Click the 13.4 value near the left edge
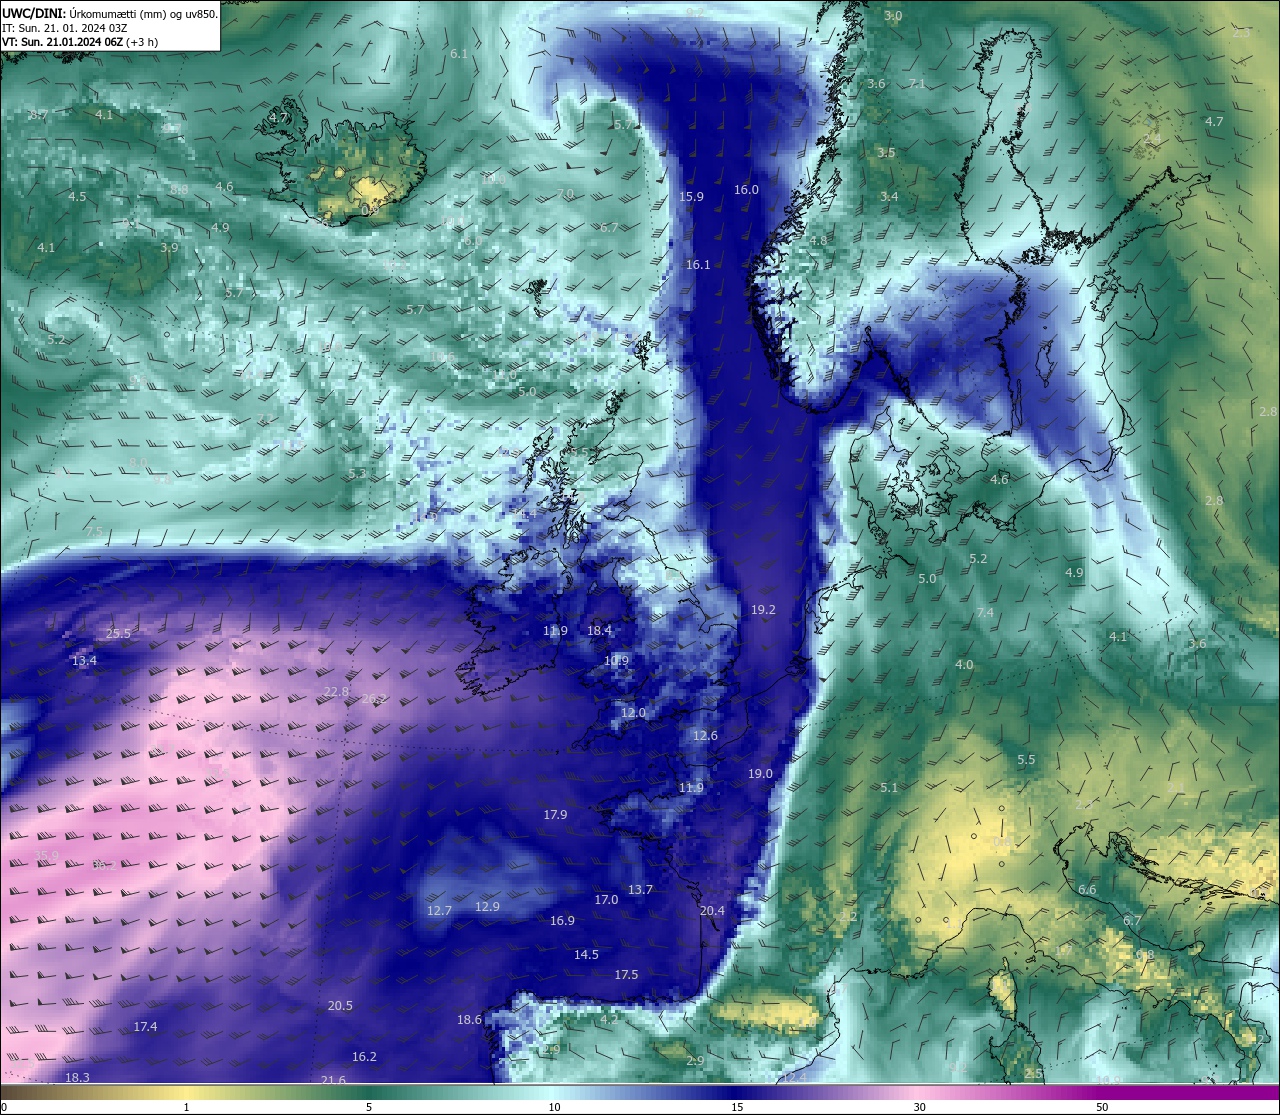The image size is (1280, 1115). coord(84,660)
